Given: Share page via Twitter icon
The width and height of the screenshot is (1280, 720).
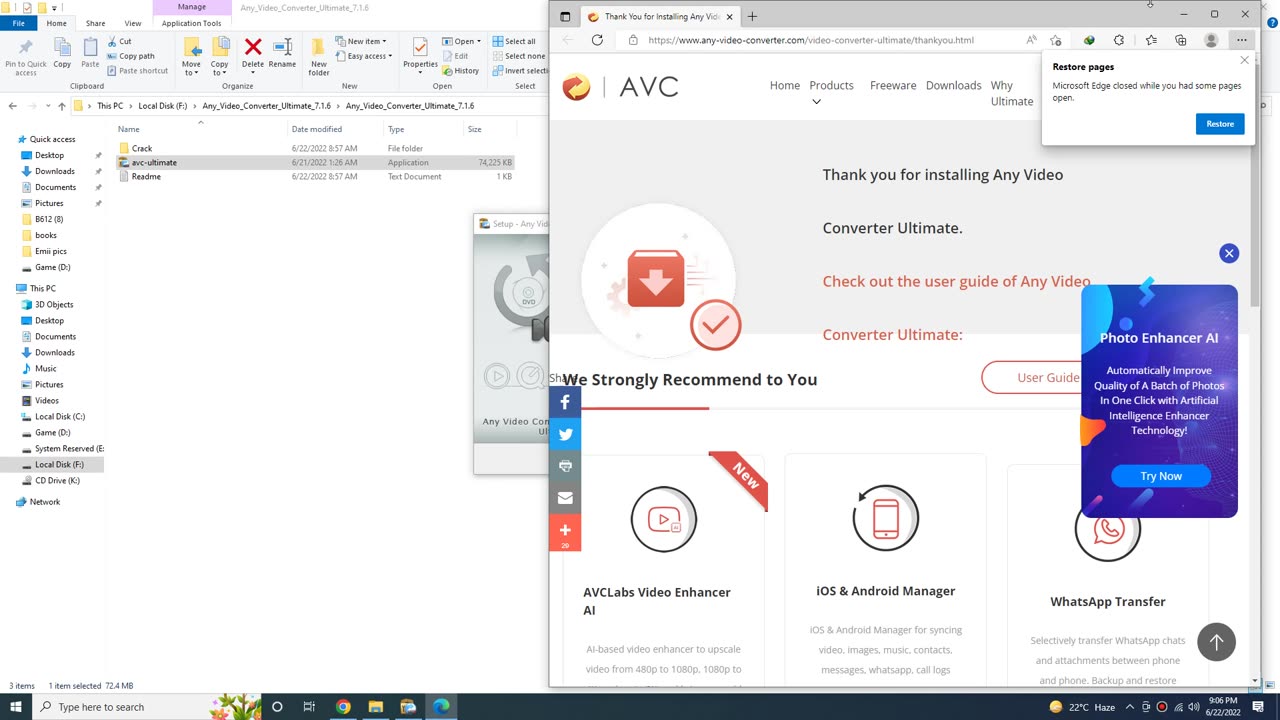Looking at the screenshot, I should coord(565,434).
